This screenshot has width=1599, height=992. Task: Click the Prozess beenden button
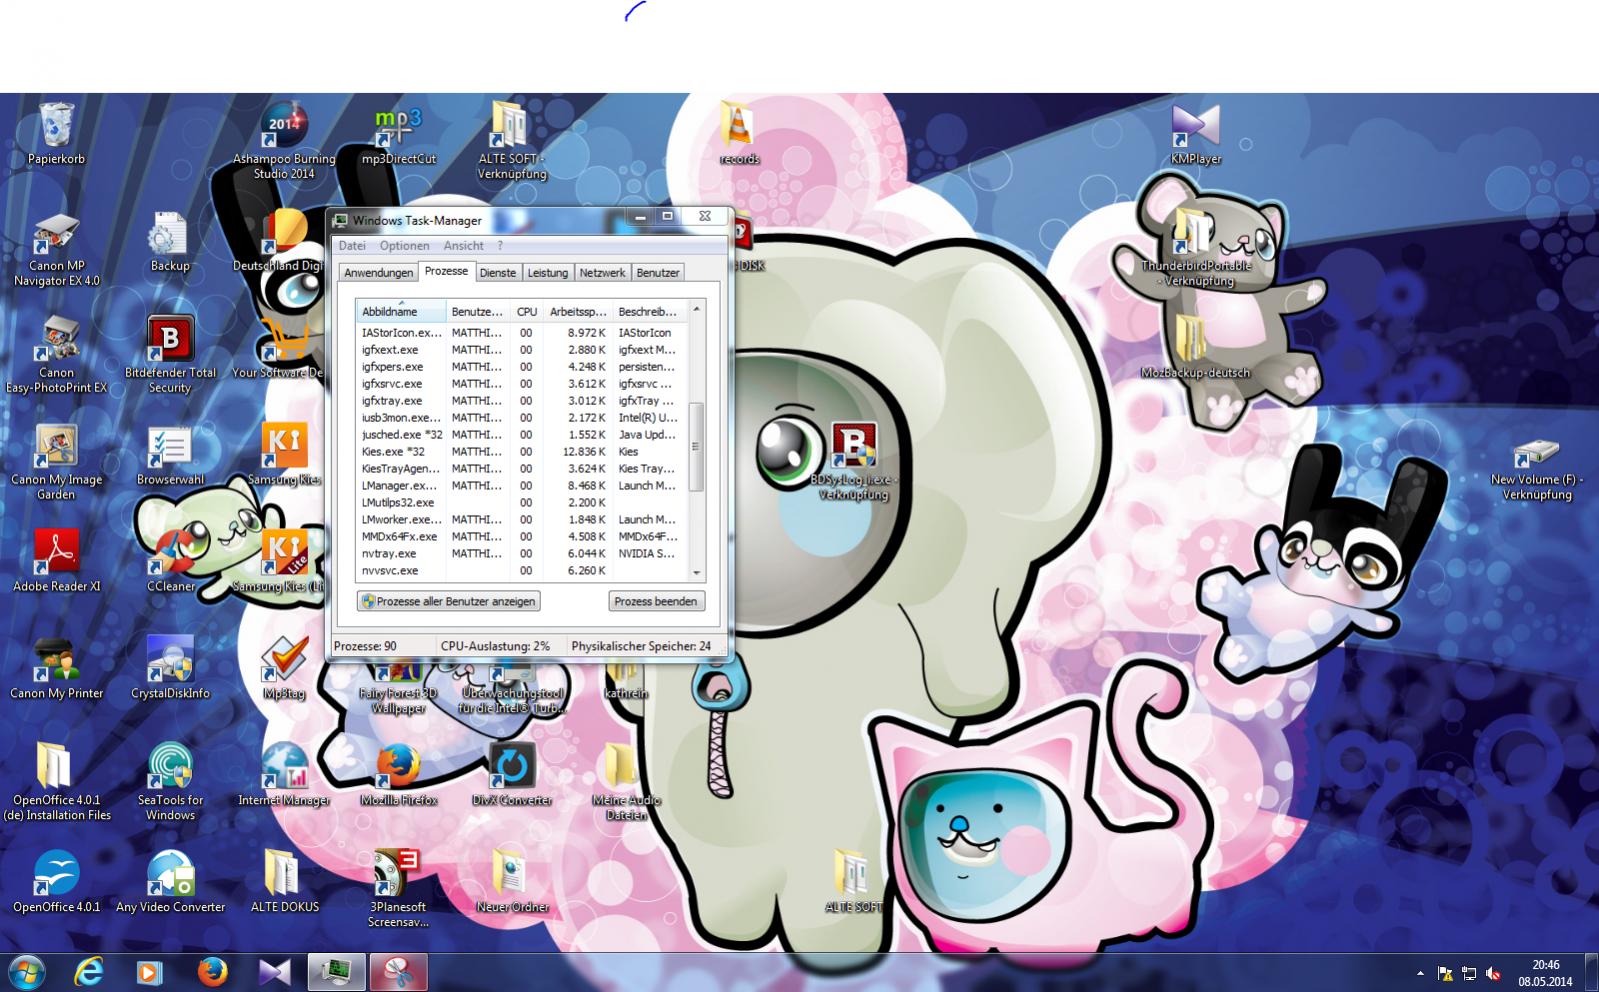click(655, 601)
